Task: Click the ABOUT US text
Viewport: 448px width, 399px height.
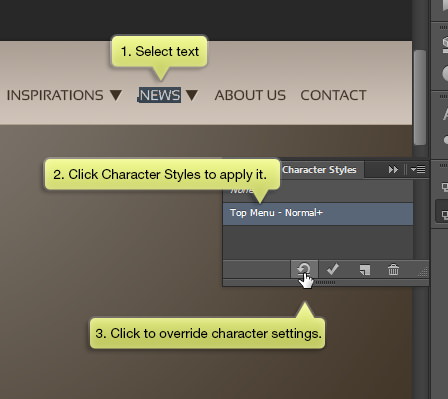Action: [x=250, y=95]
